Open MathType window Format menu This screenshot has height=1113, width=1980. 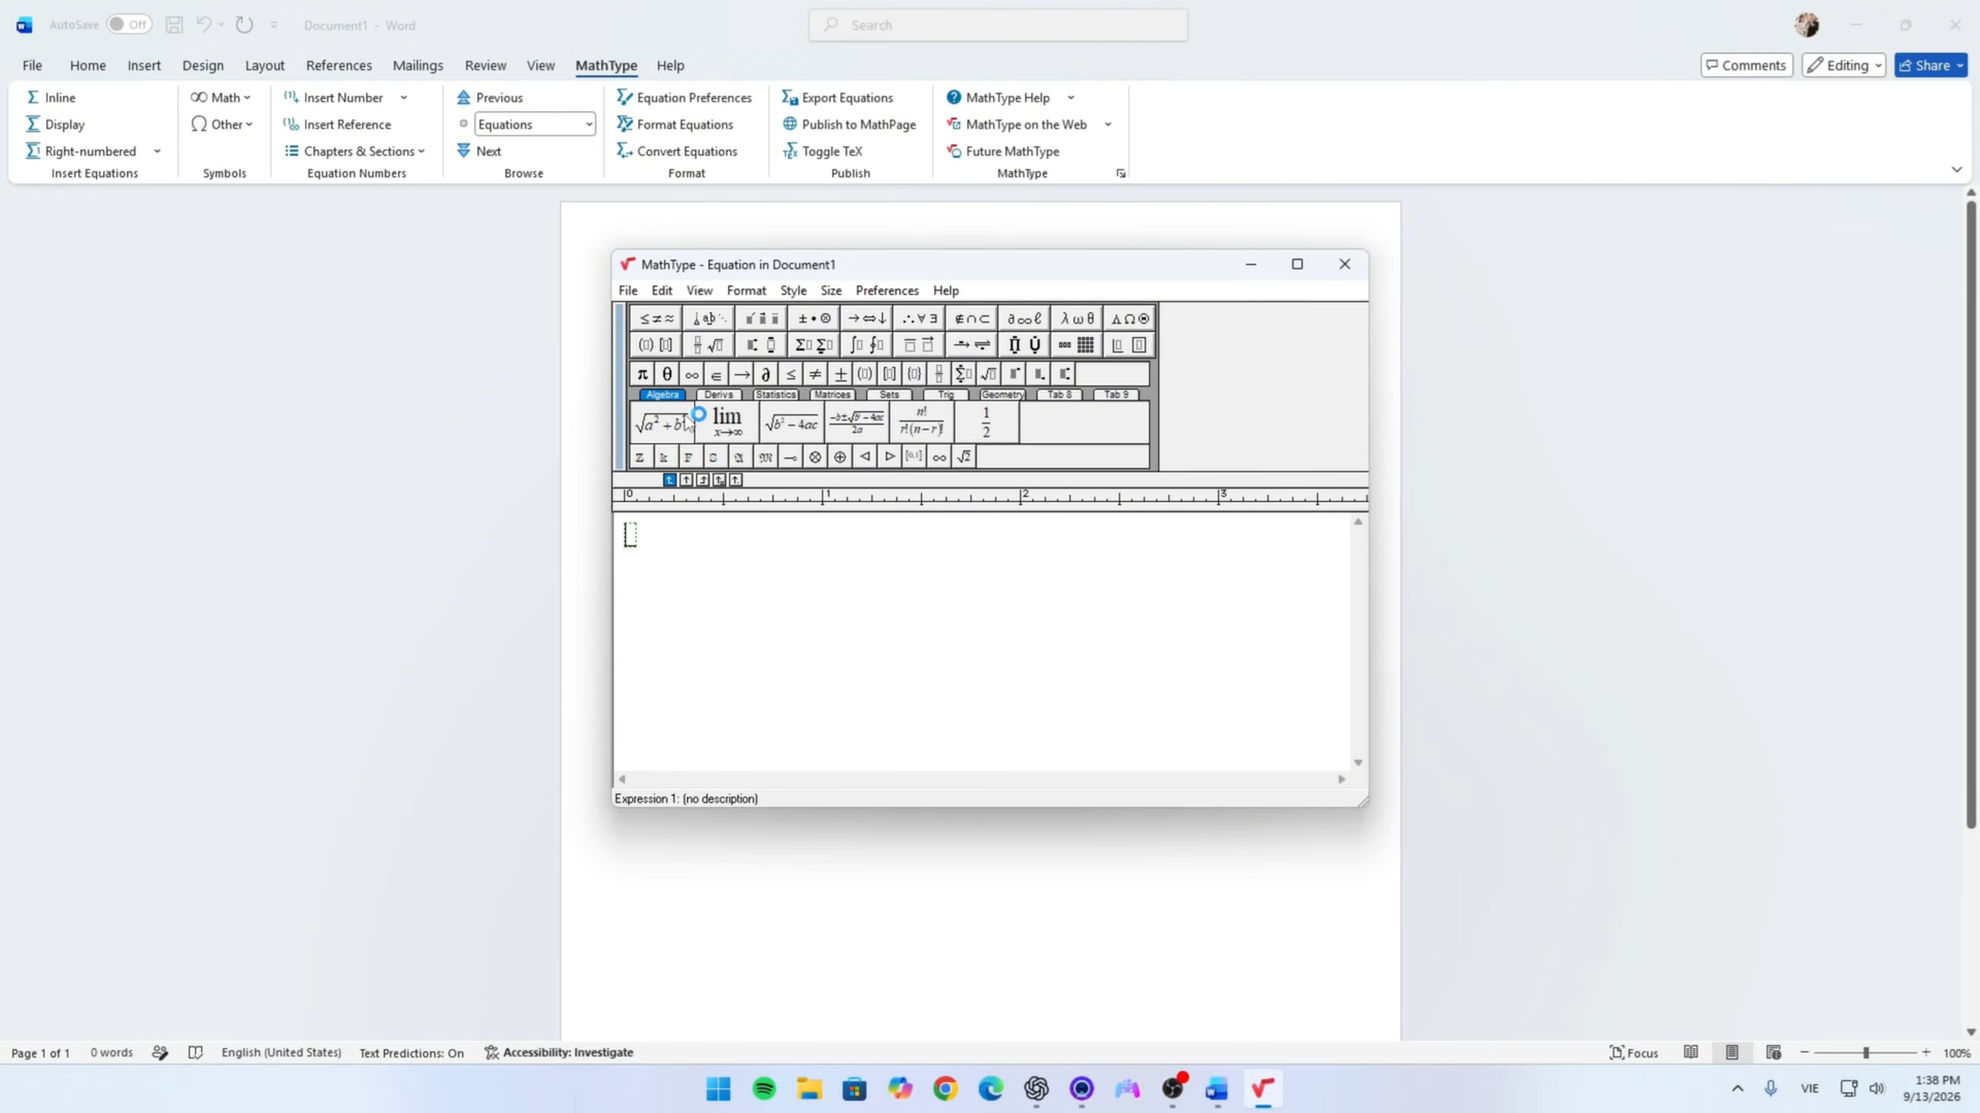746,290
